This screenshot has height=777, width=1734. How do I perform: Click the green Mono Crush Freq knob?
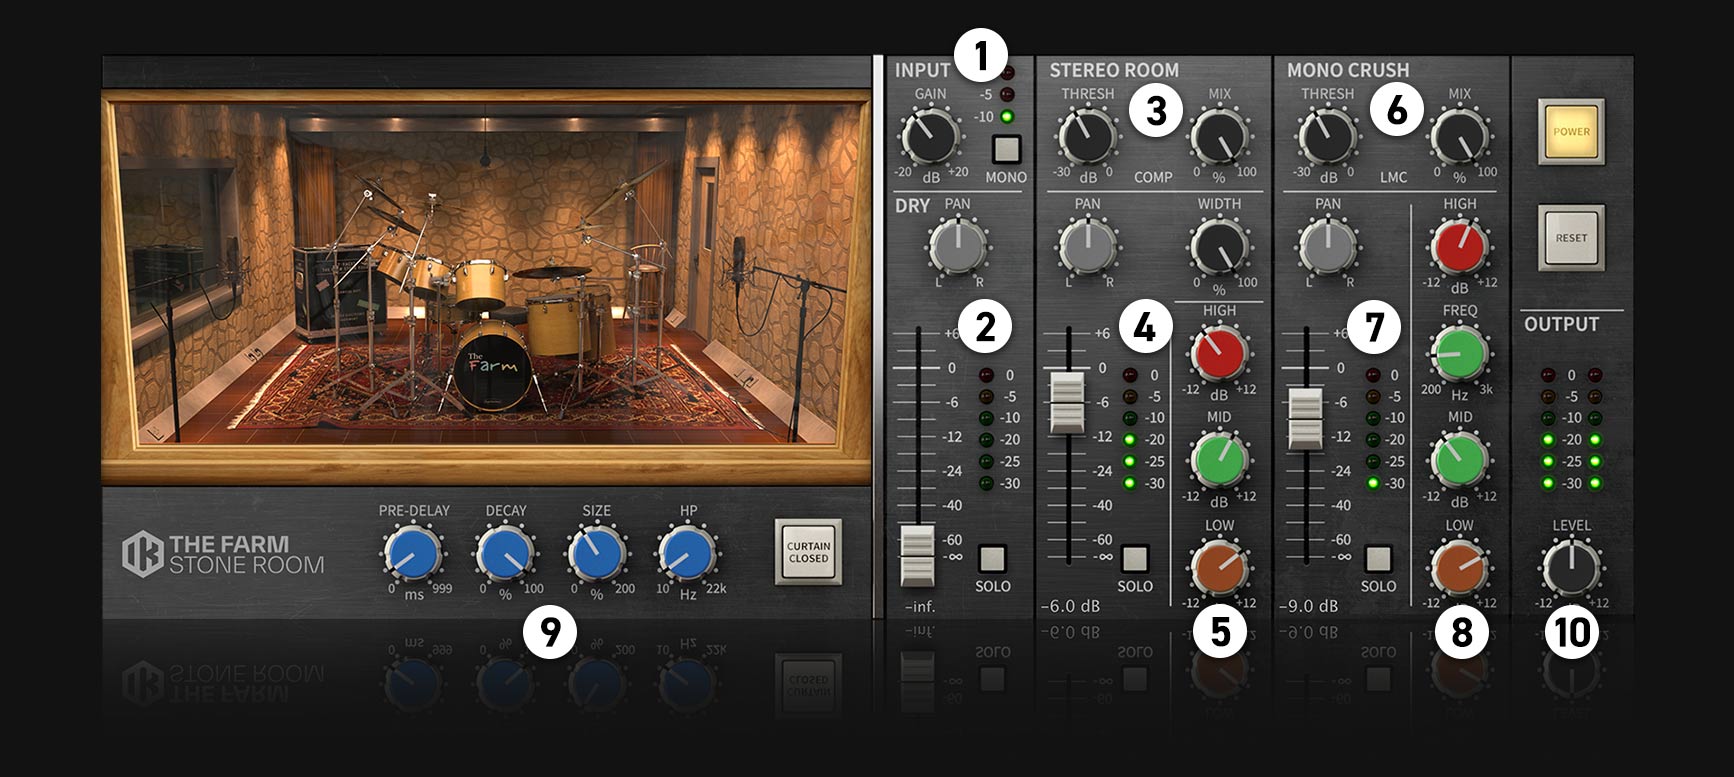[1459, 352]
